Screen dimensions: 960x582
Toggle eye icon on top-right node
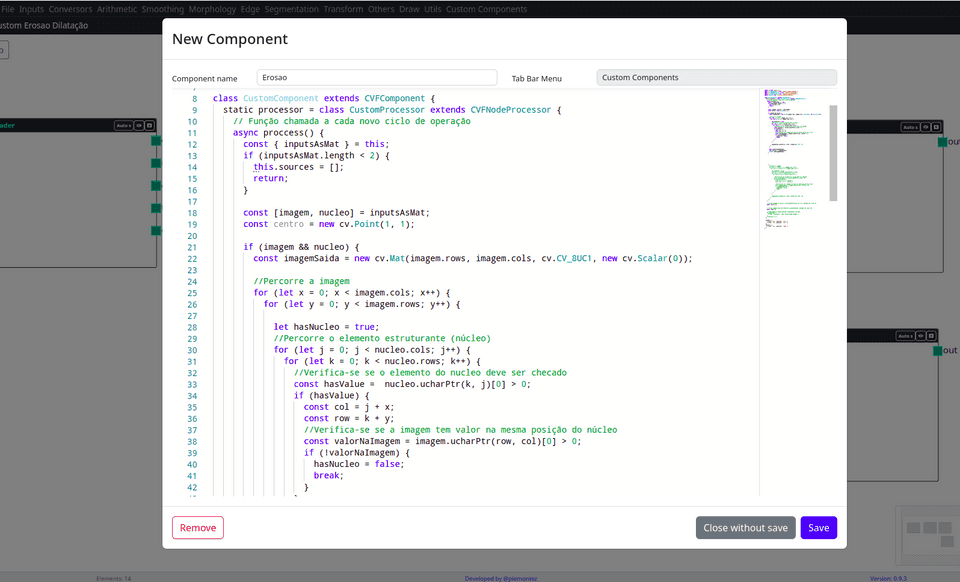(927, 127)
